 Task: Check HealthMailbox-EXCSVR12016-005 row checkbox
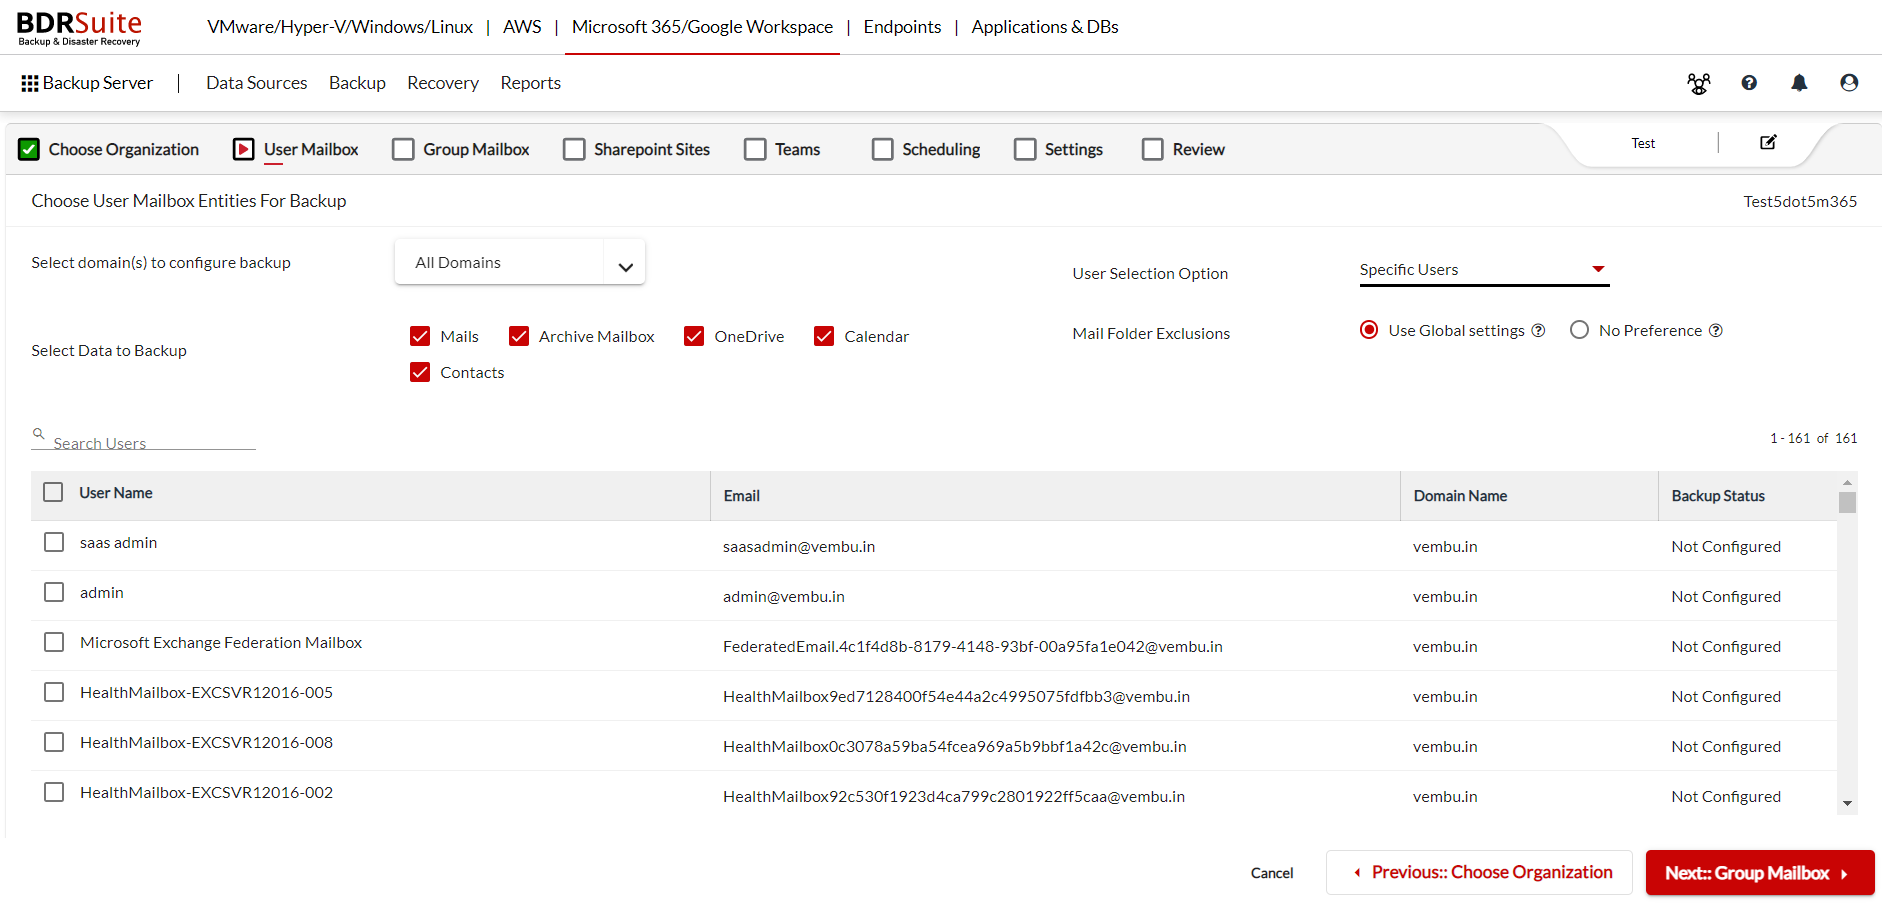tap(54, 692)
